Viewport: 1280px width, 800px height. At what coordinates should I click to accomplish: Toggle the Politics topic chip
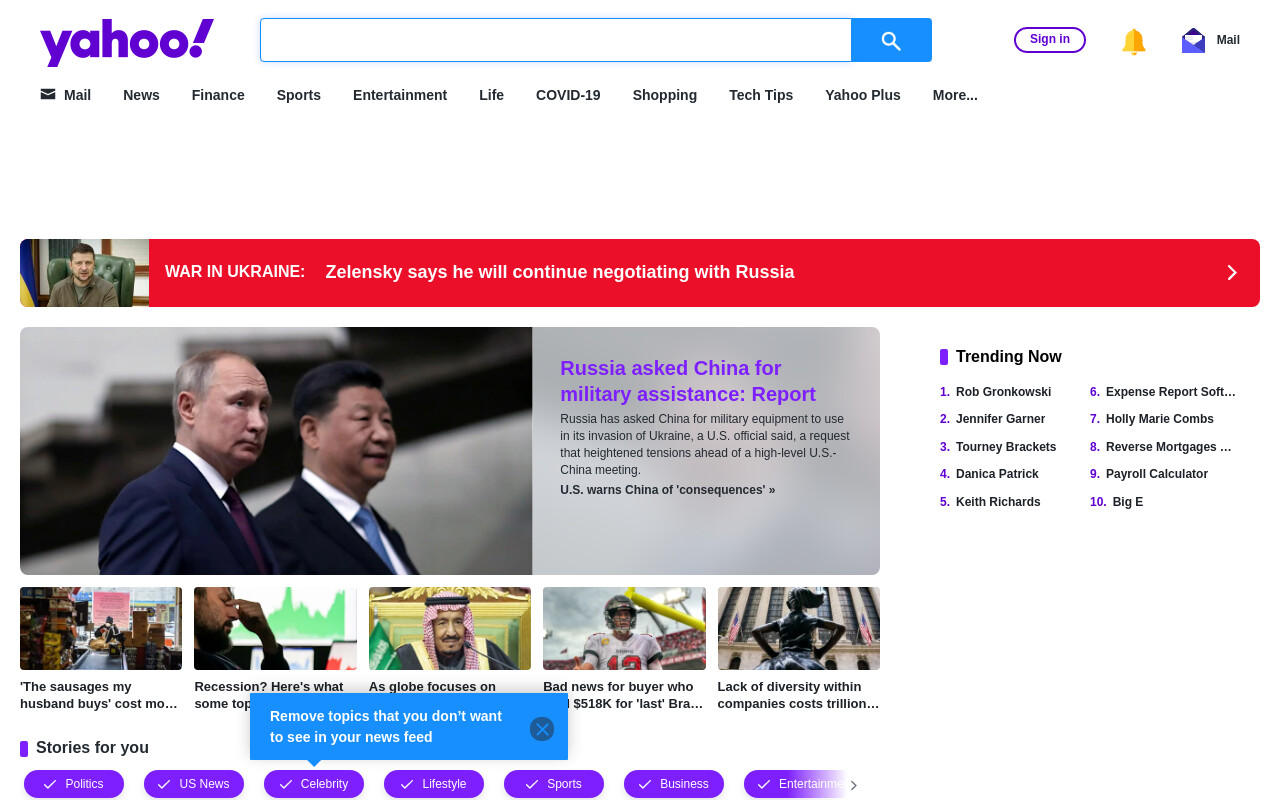pos(74,784)
